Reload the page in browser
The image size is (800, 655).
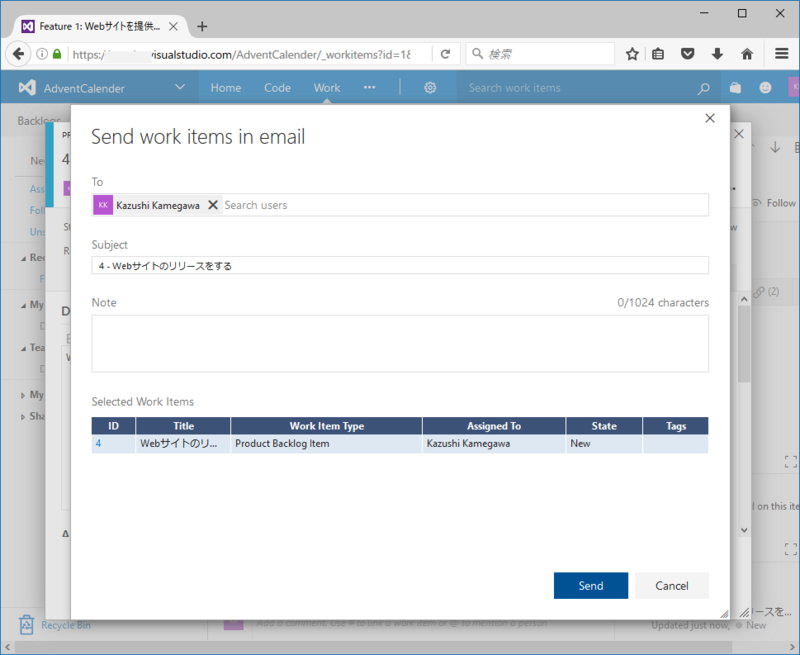click(445, 54)
